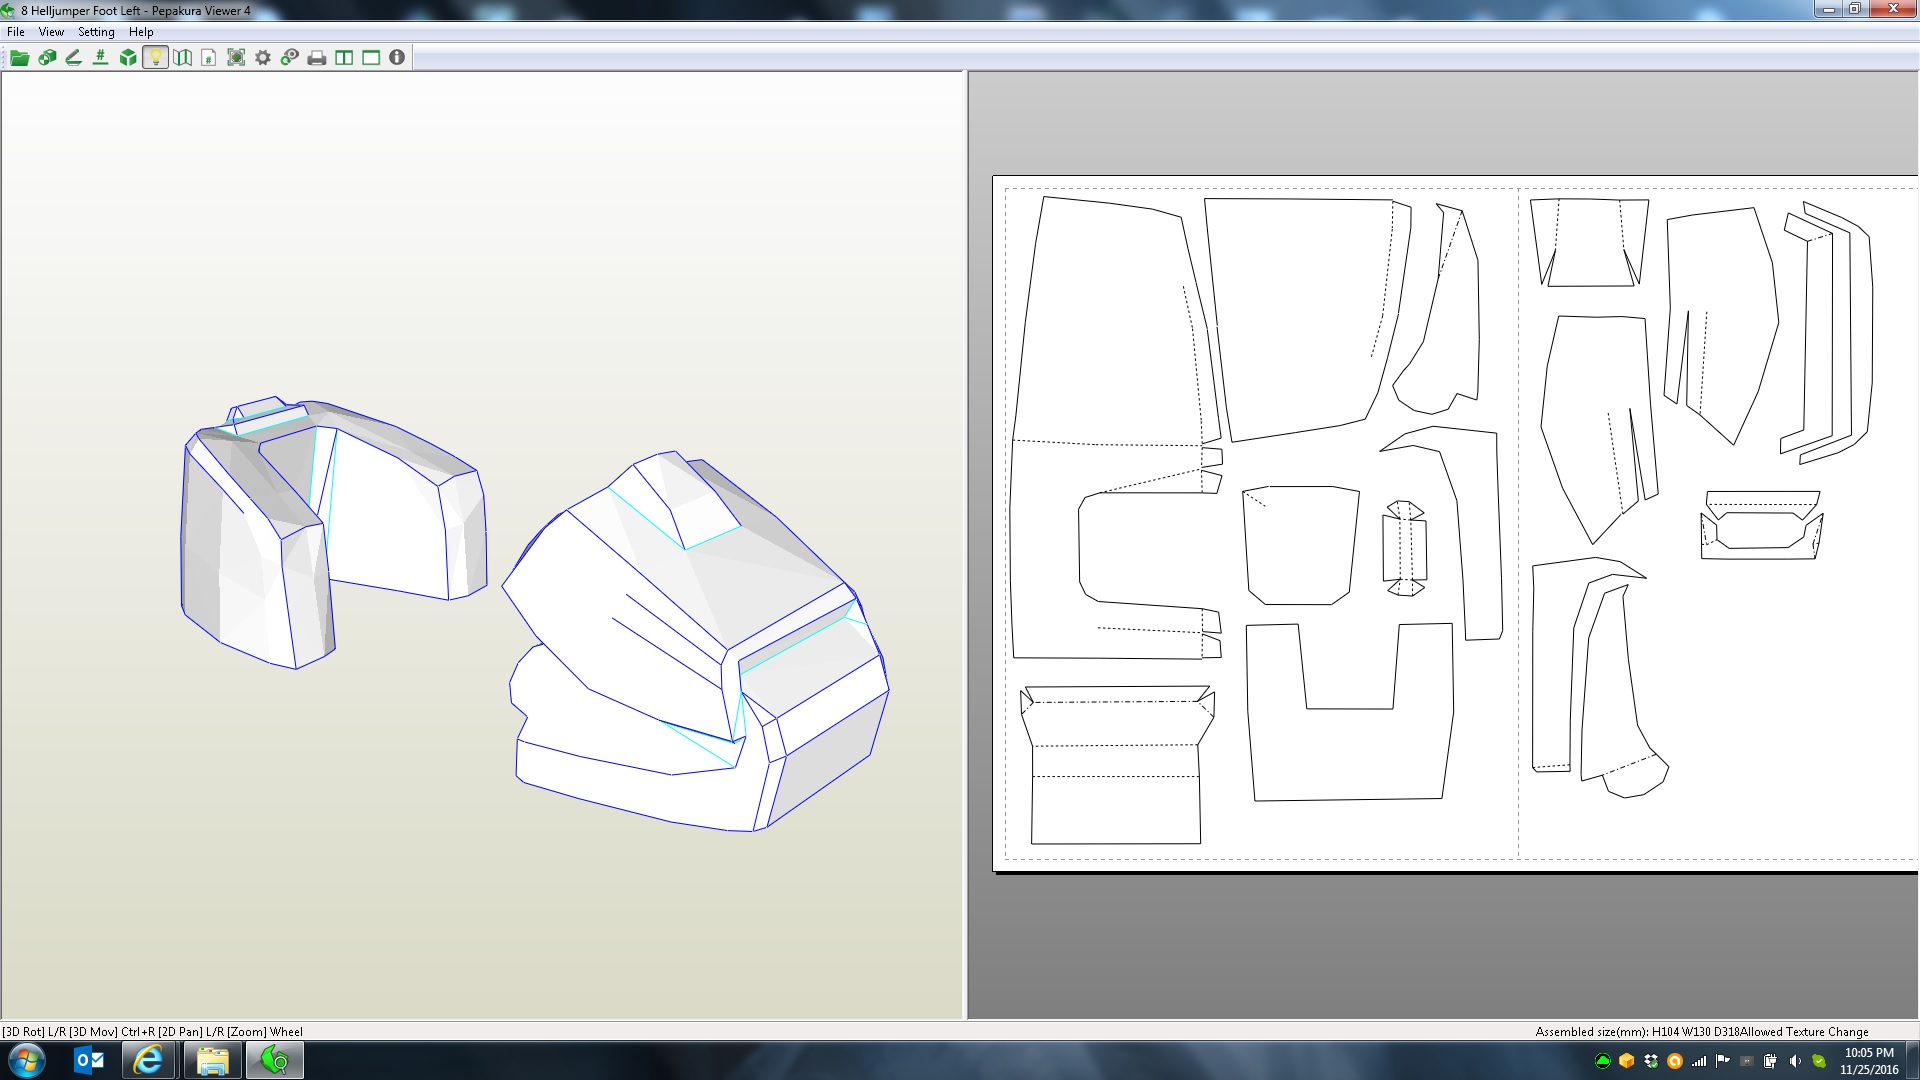Click the green lime checkmark tray icon
Viewport: 1920px width, 1080px height.
coord(1819,1061)
